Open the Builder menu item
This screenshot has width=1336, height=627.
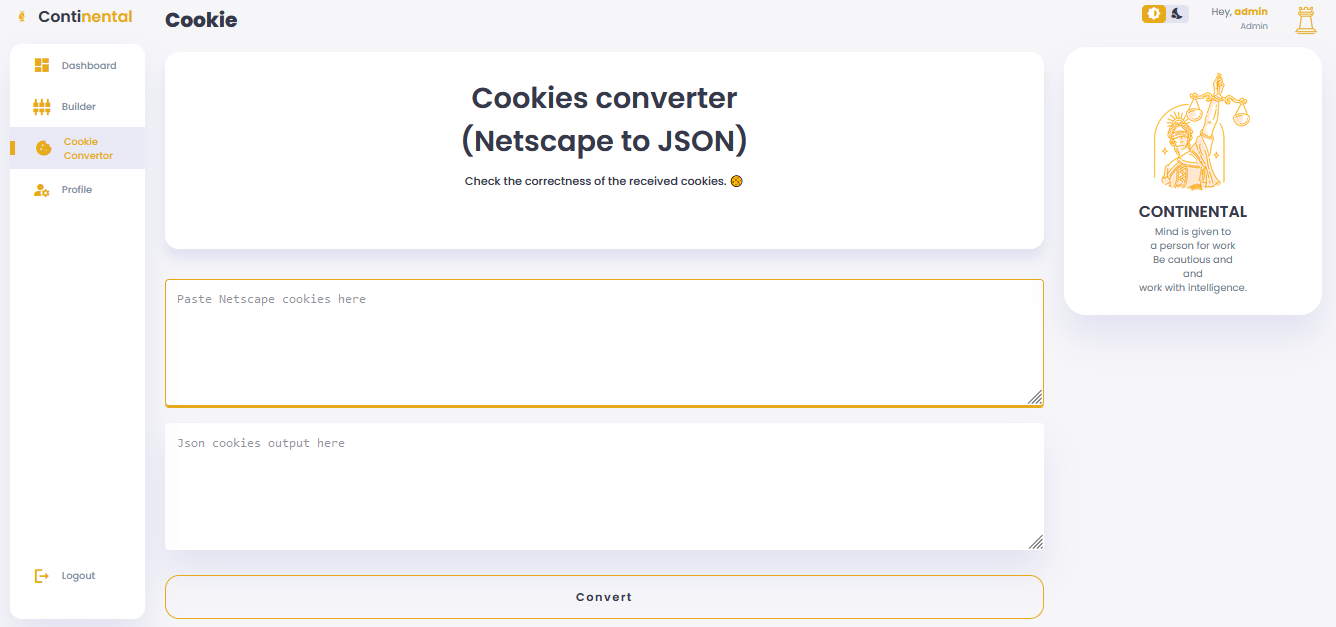(79, 107)
